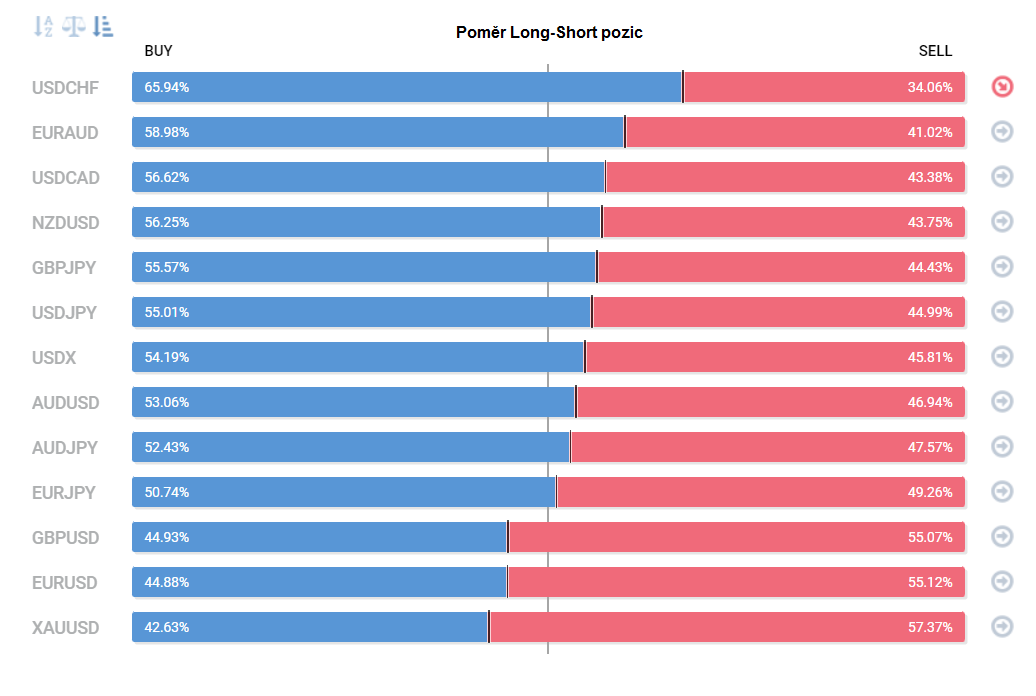
Task: Select the NZDUSD instrument label
Action: (x=65, y=223)
